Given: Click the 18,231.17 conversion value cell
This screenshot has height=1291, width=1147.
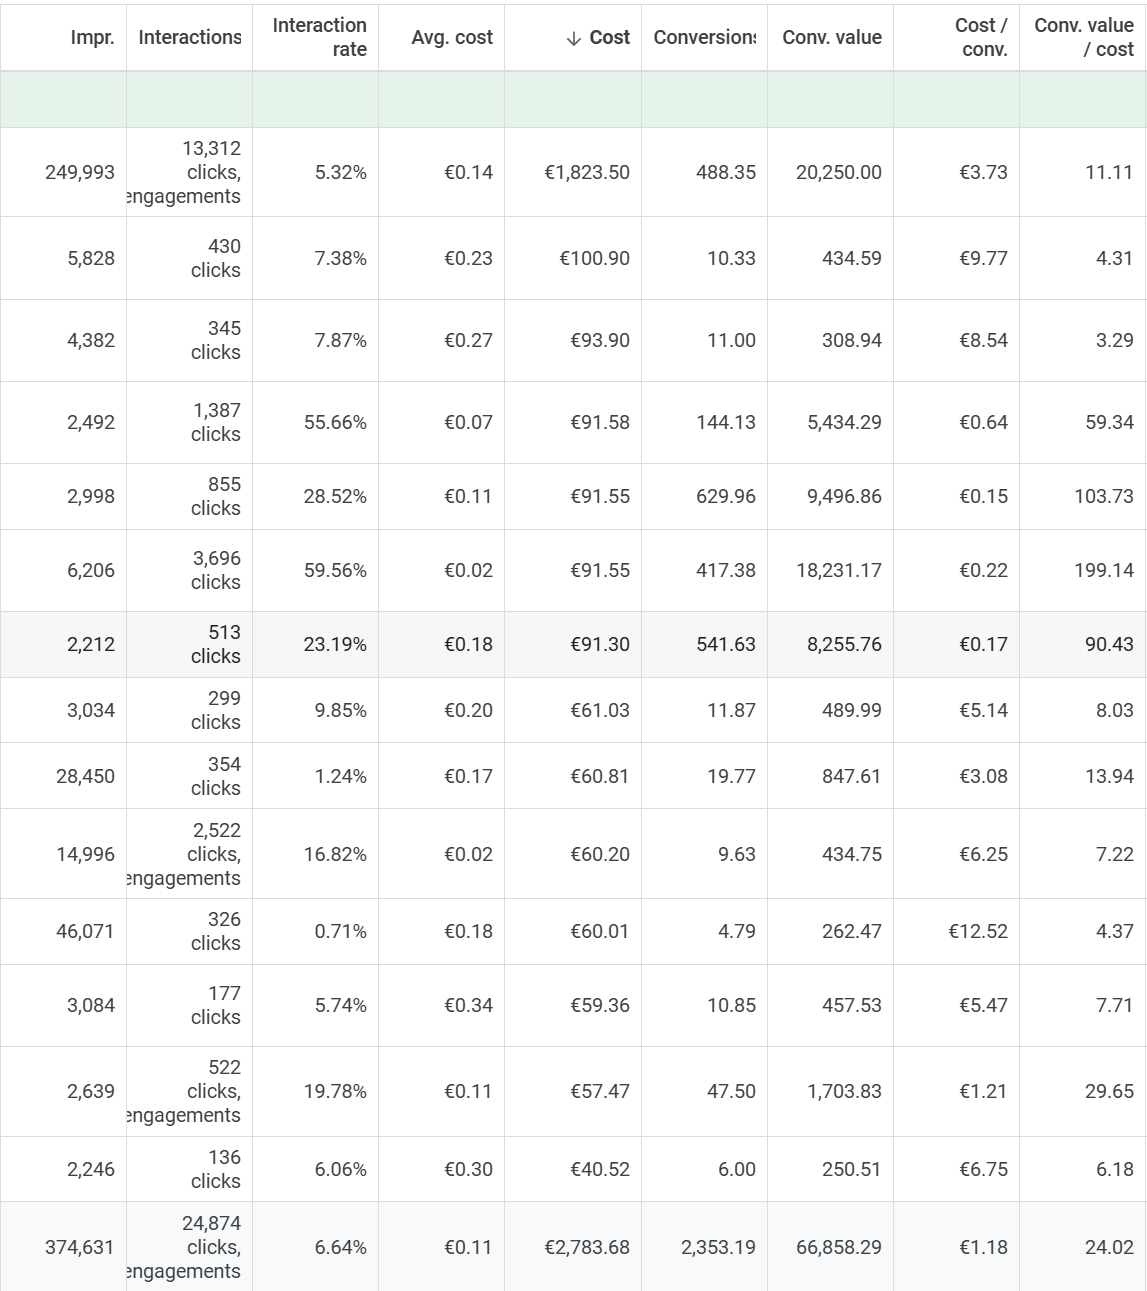Looking at the screenshot, I should tap(838, 570).
